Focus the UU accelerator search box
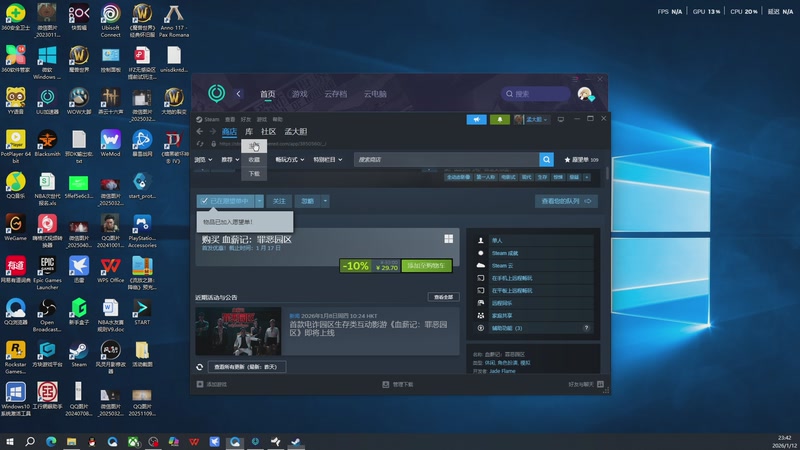This screenshot has width=800, height=450. 536,94
